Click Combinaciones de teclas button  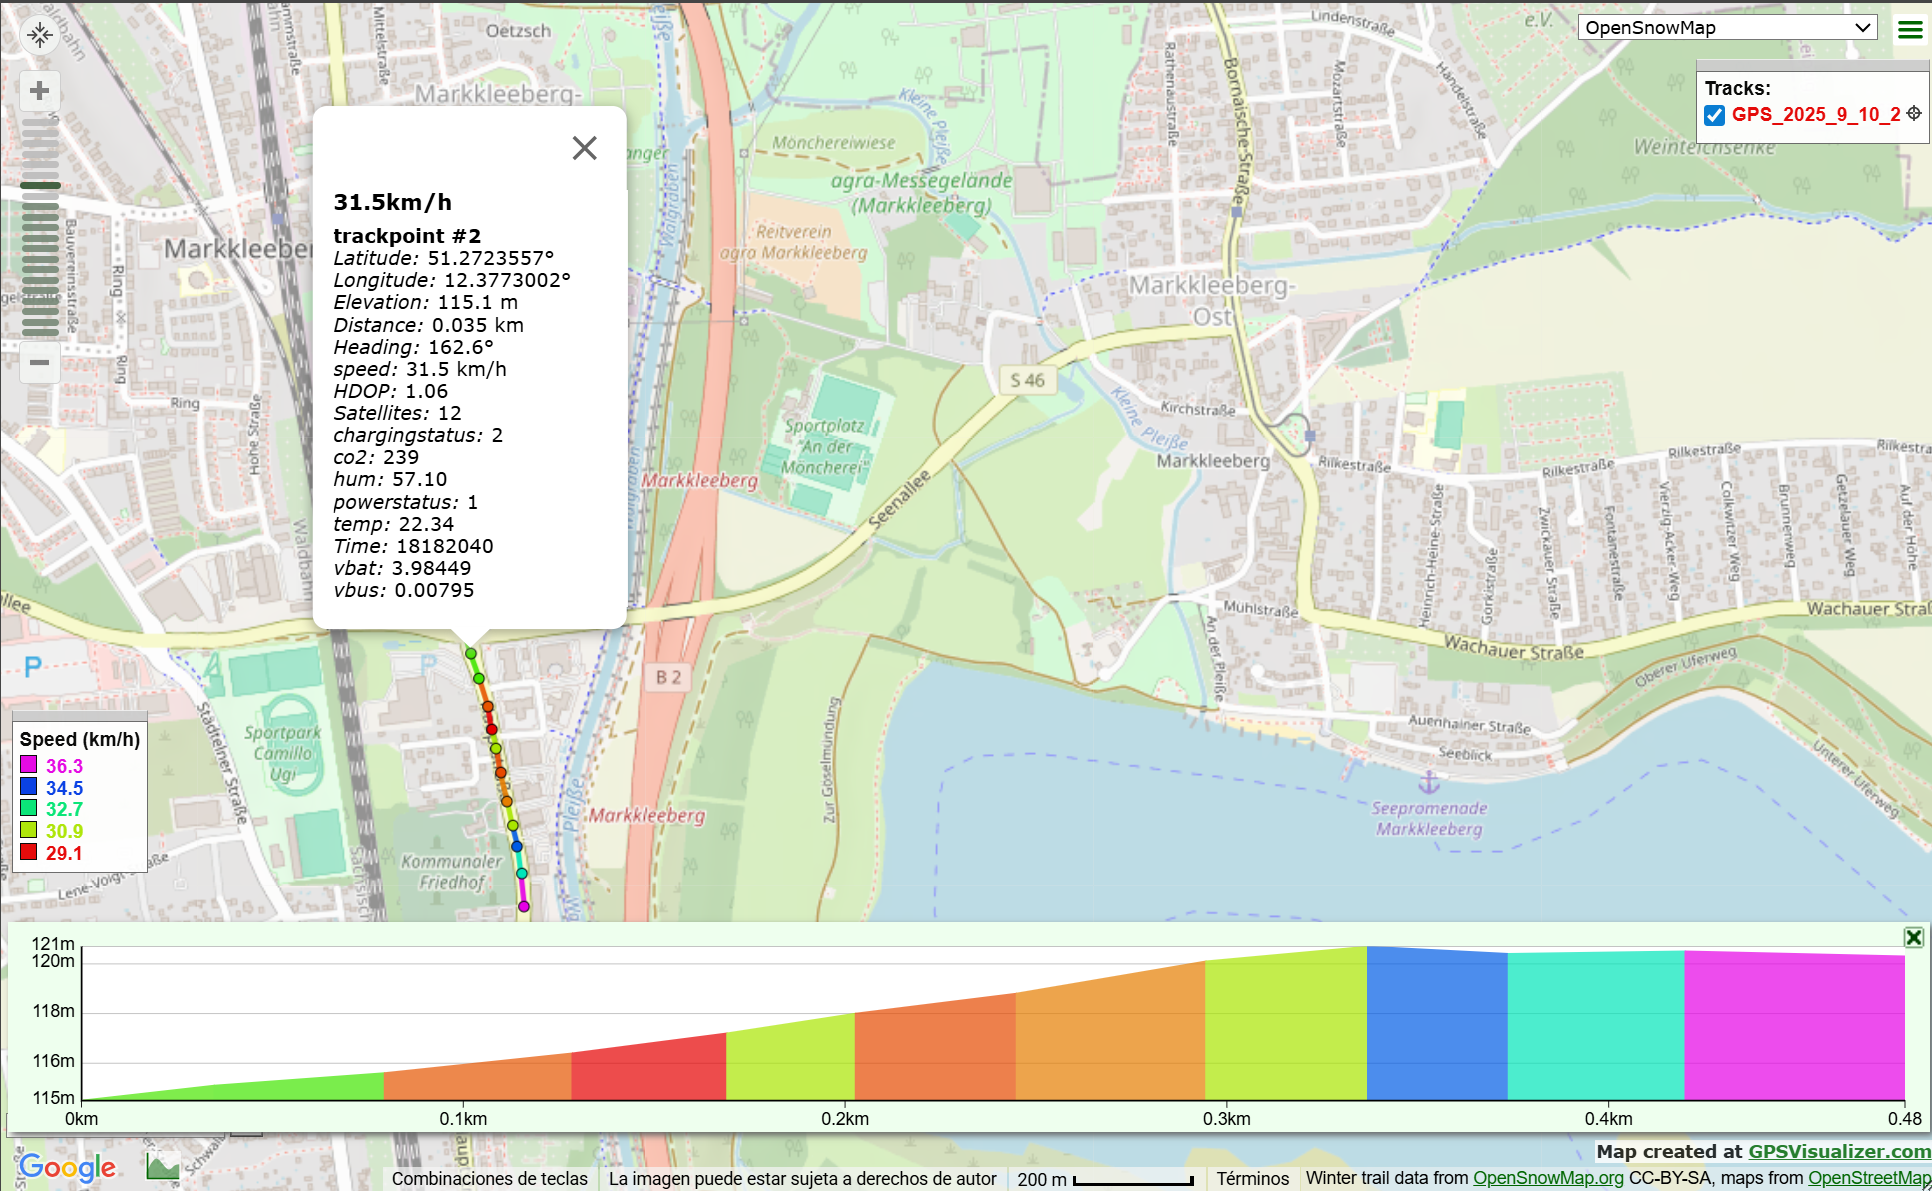click(489, 1178)
